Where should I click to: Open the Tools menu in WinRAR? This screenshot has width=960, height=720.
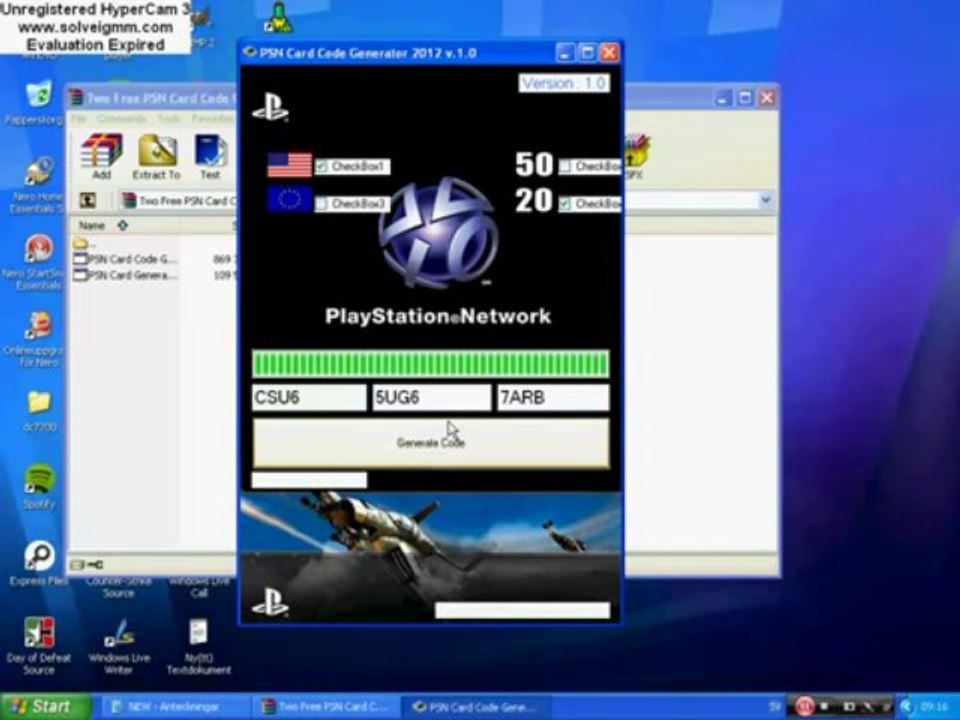[x=169, y=118]
